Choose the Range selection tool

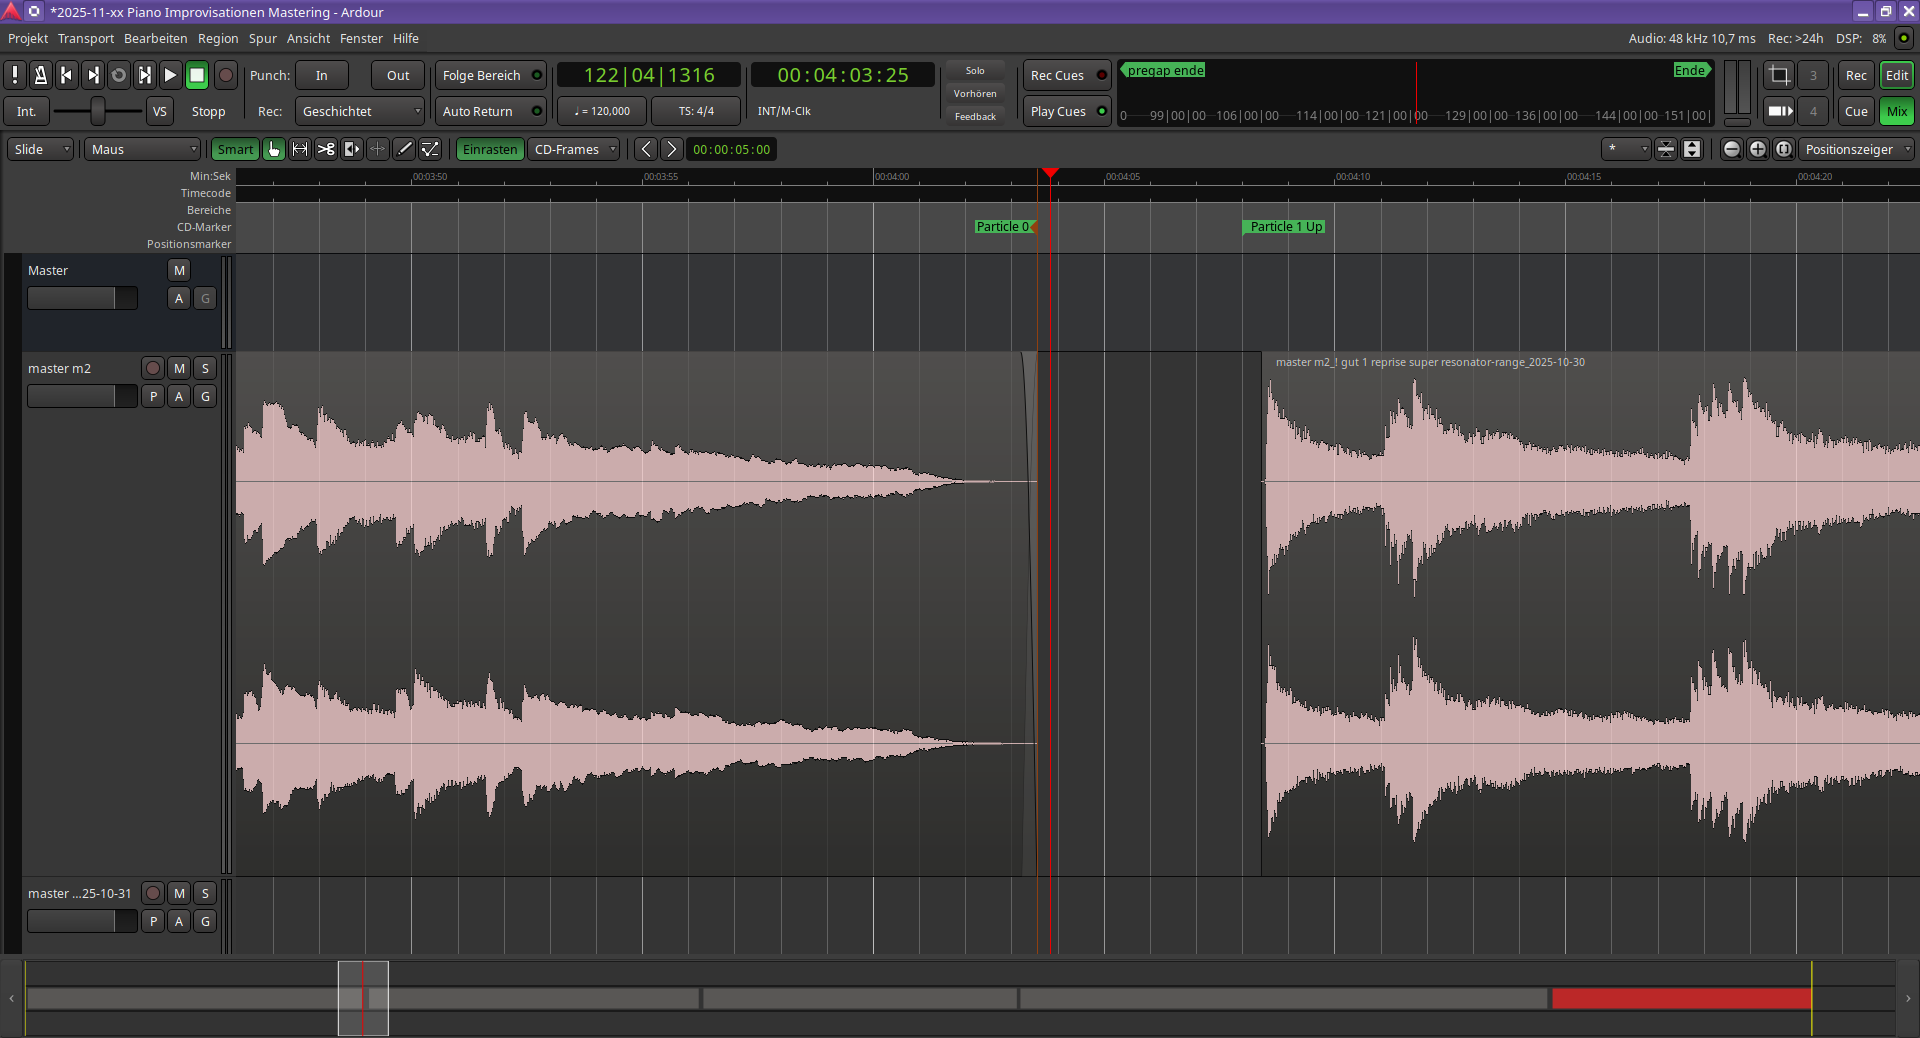(300, 149)
